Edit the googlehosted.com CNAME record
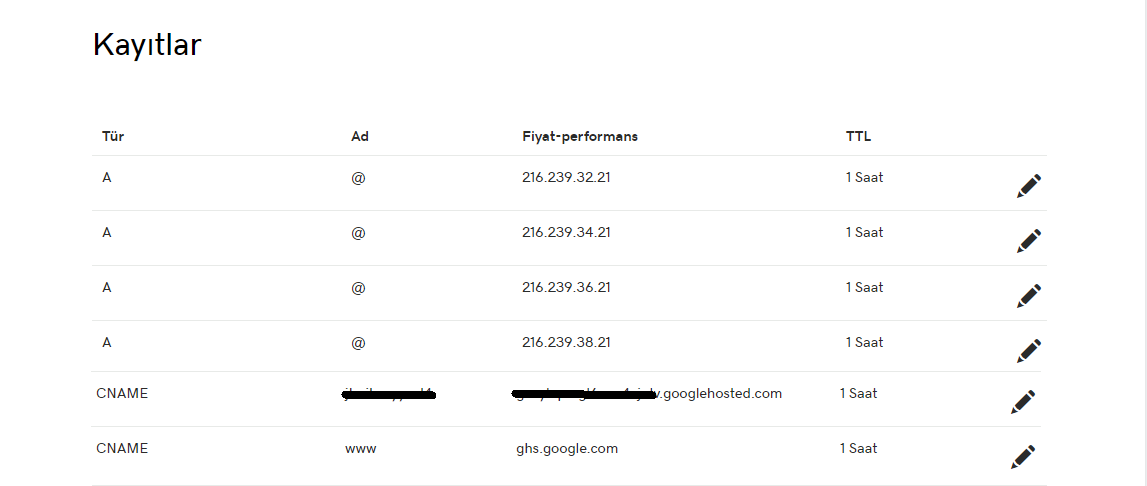 1023,402
